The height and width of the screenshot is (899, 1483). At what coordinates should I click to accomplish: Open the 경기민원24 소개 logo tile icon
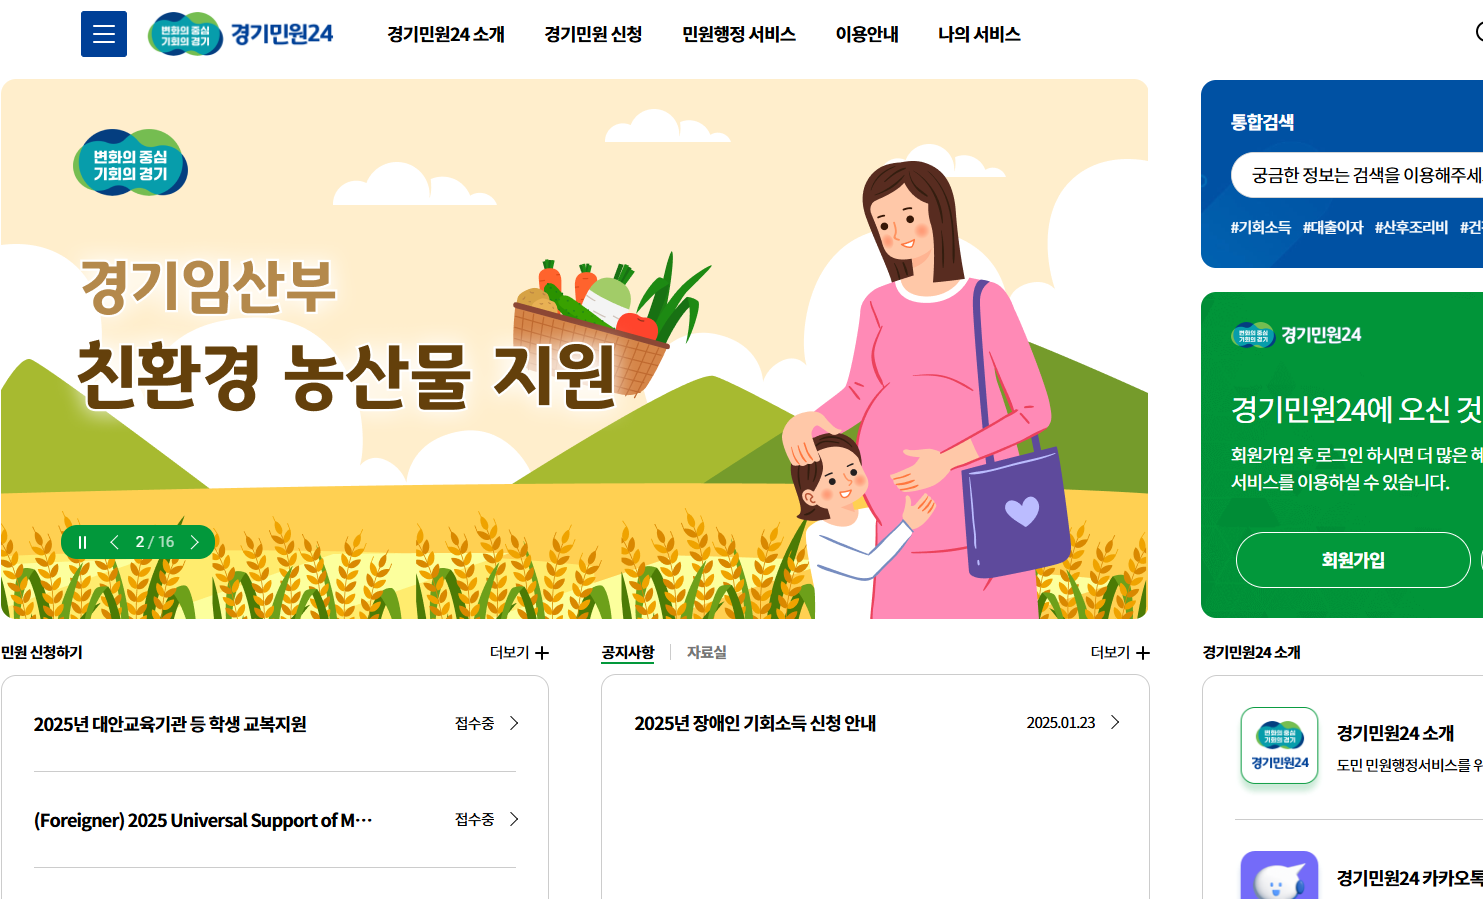pyautogui.click(x=1279, y=746)
